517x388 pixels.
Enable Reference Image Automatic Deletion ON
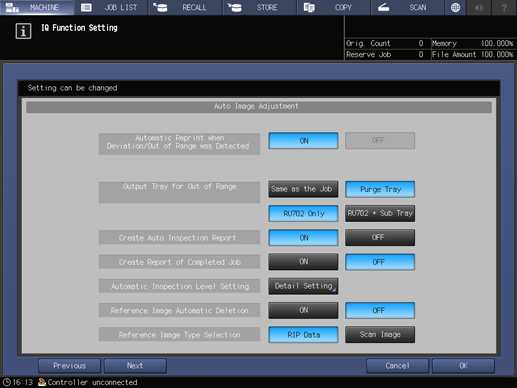tap(303, 310)
